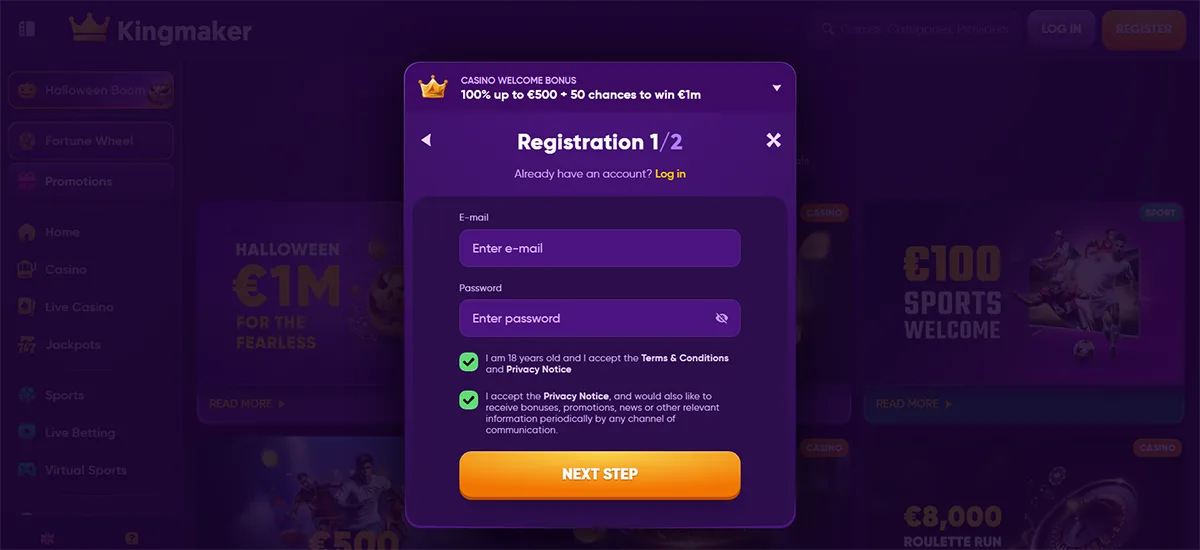Expand the Casino Welcome Bonus dropdown arrow
Screen dimensions: 1200x550
[x=777, y=88]
